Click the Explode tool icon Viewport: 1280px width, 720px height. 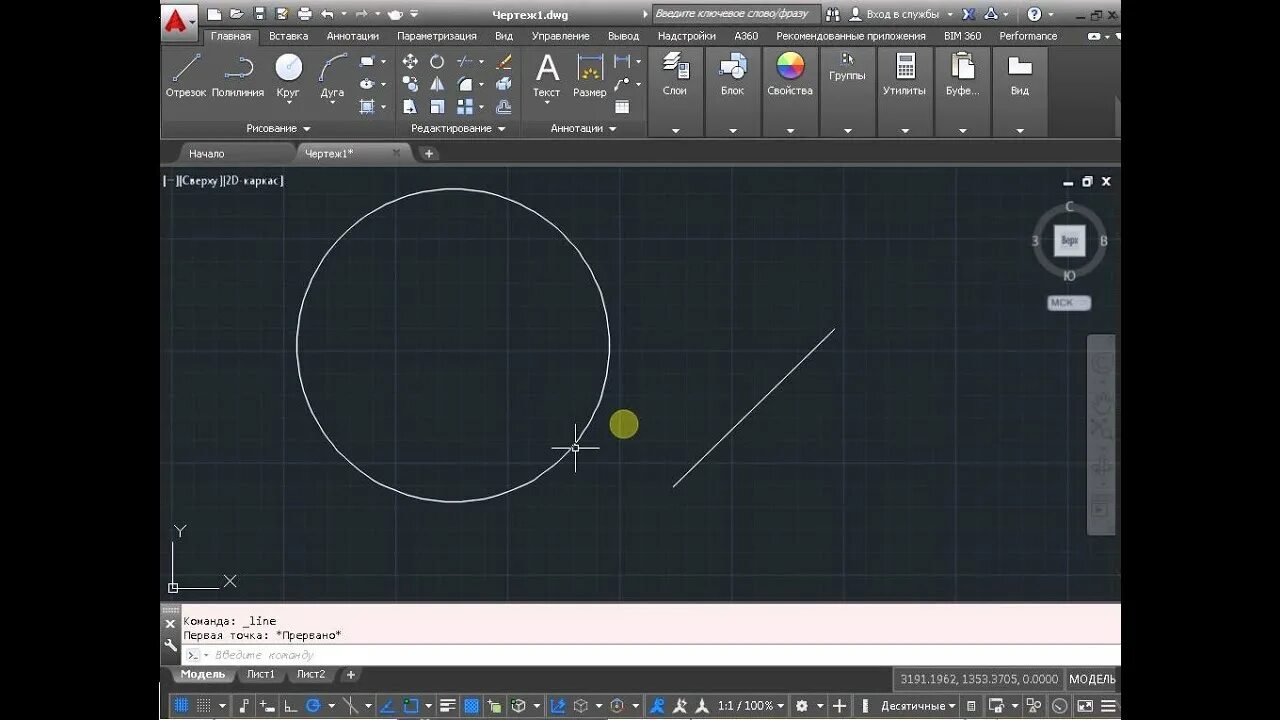click(503, 84)
